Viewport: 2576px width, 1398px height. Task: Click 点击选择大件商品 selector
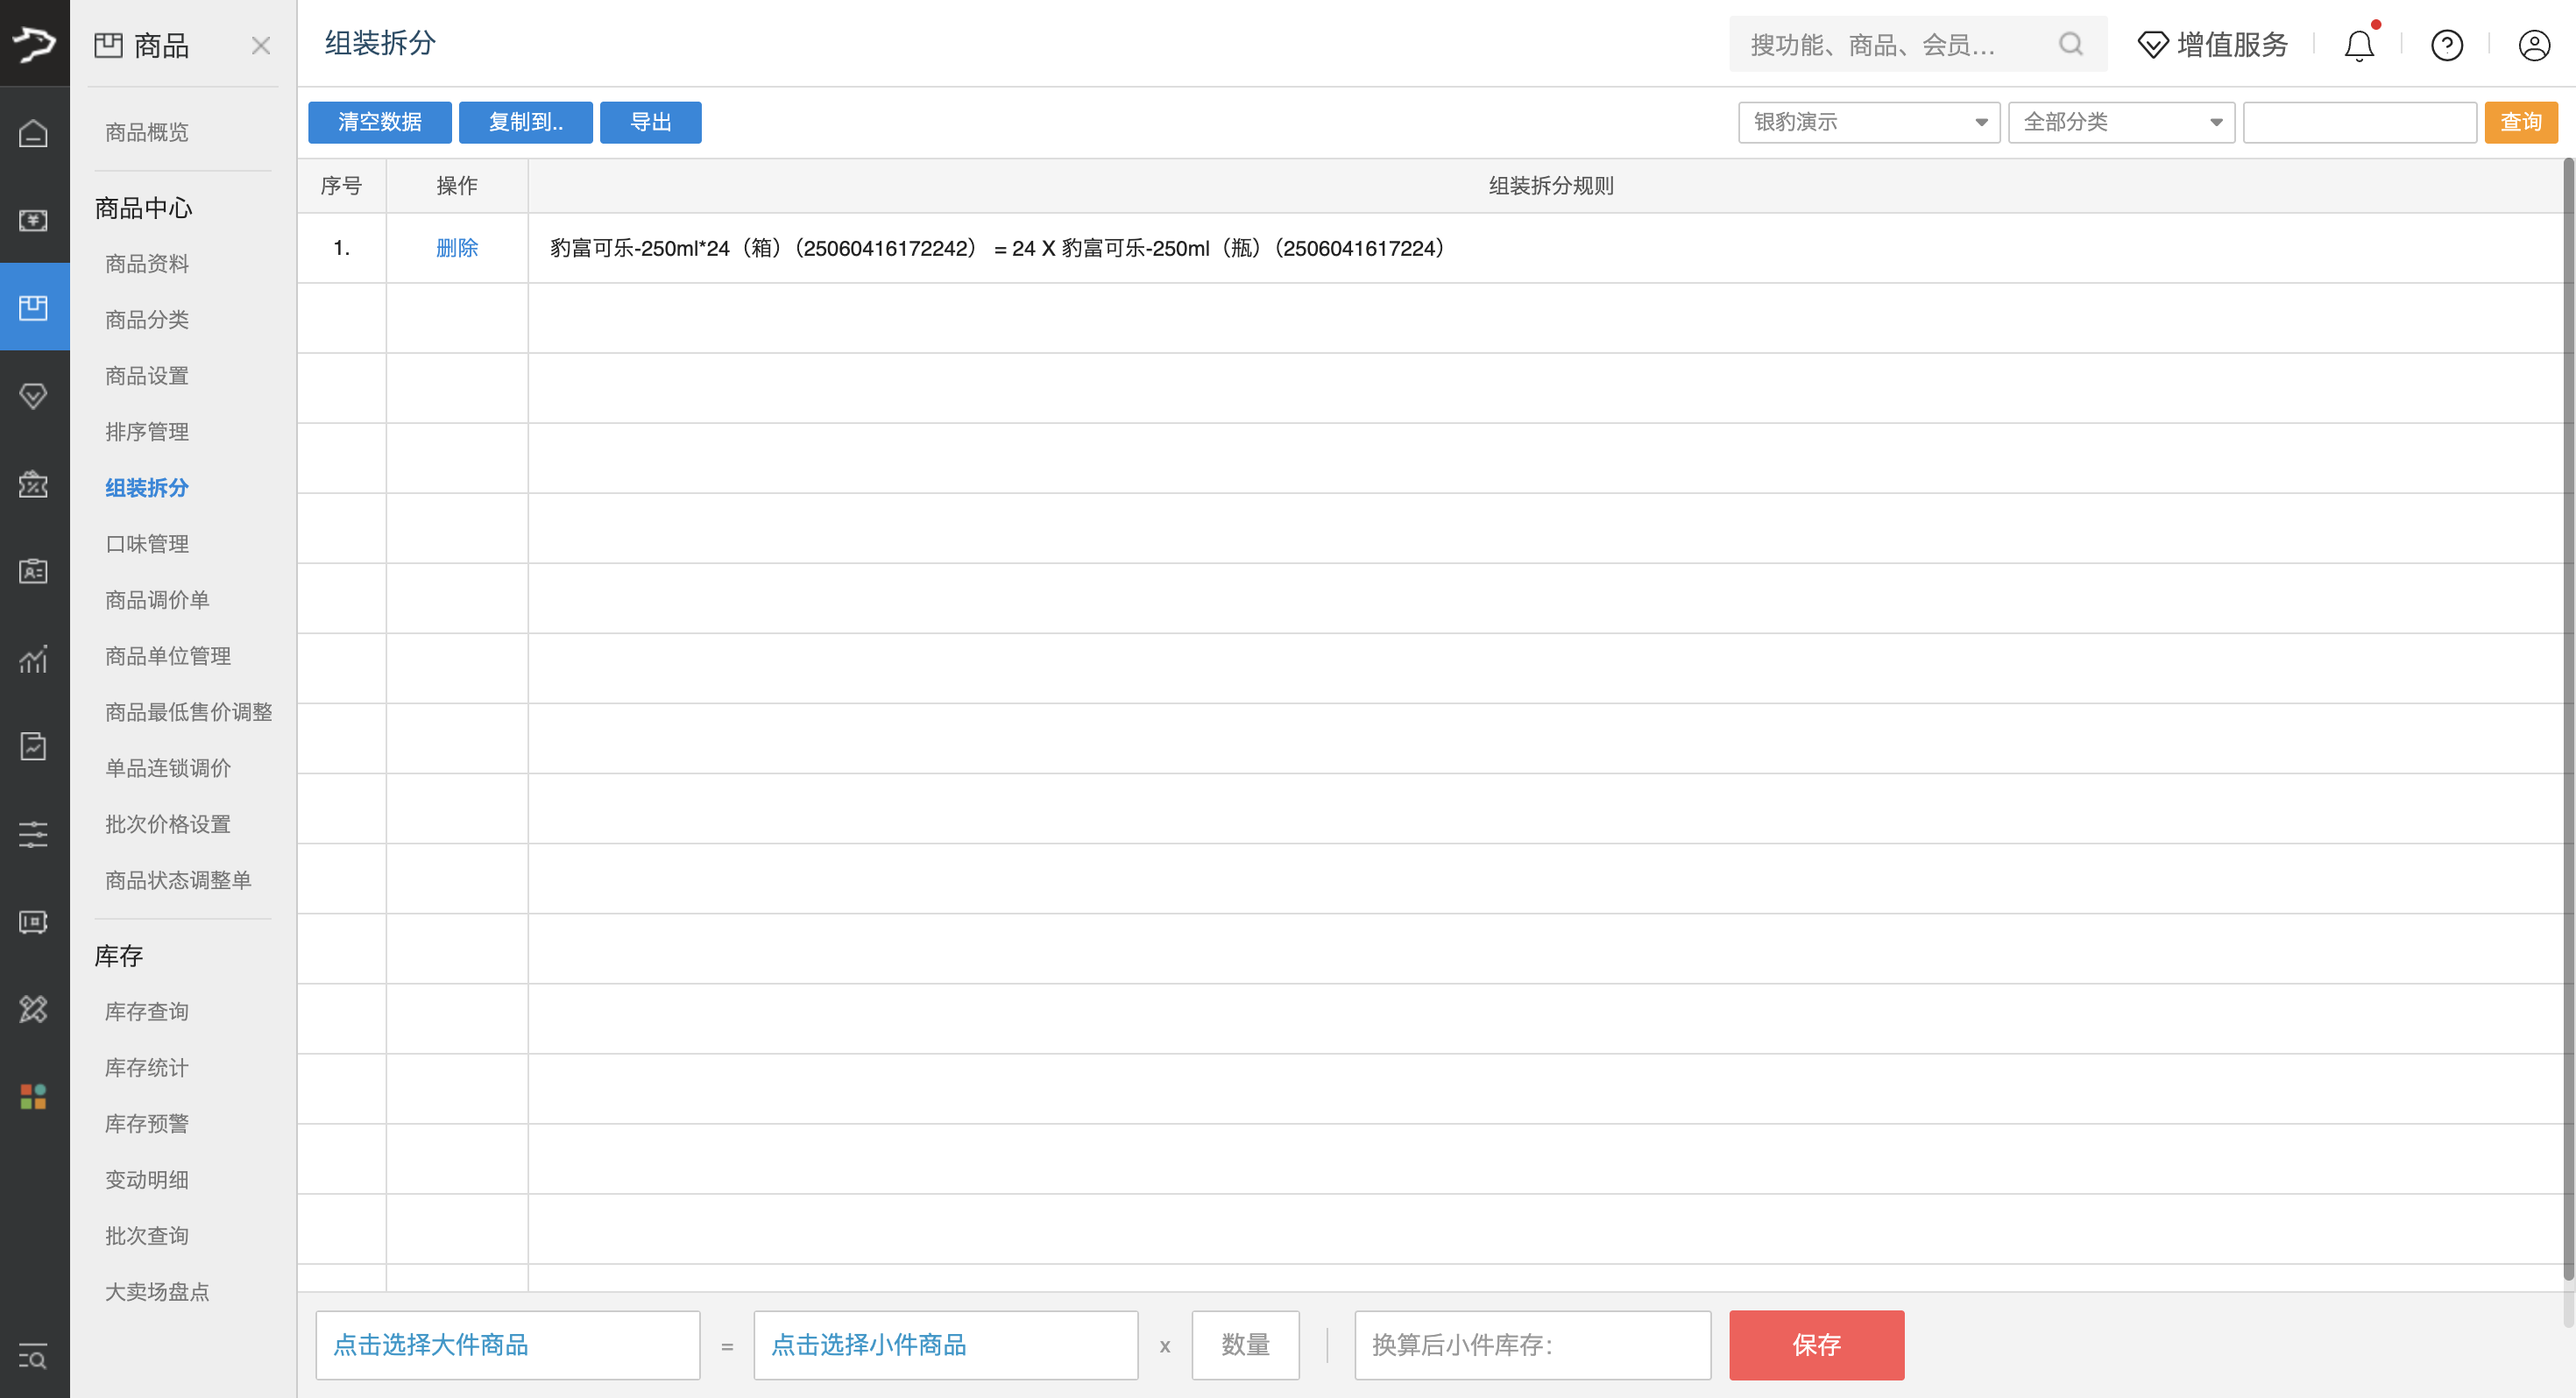tap(508, 1345)
